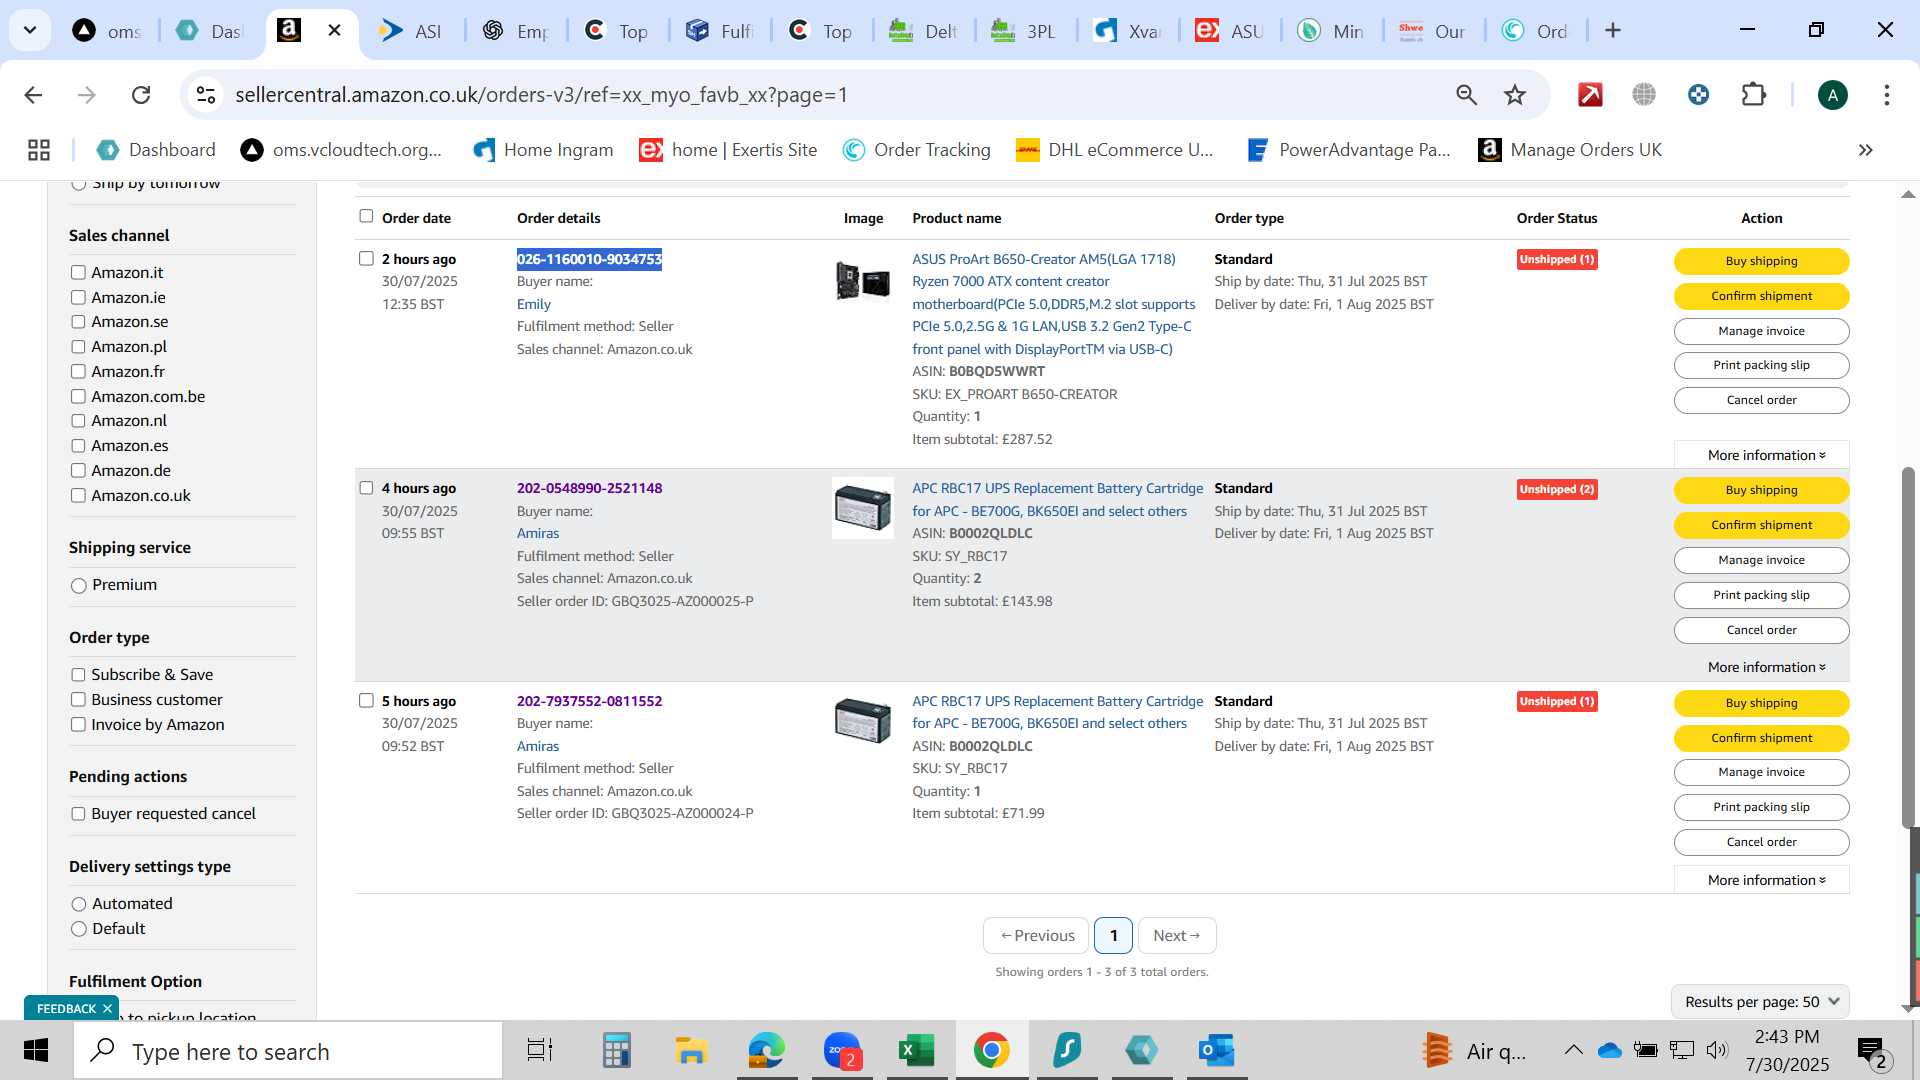The width and height of the screenshot is (1920, 1080).
Task: Expand More information for order 202-0548990-2521148
Action: point(1766,667)
